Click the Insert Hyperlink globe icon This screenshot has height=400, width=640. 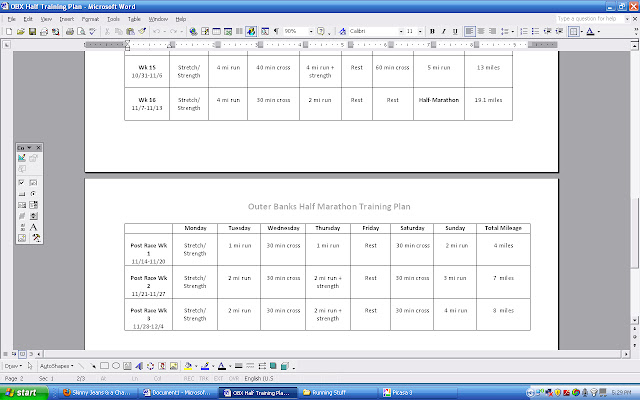point(193,31)
